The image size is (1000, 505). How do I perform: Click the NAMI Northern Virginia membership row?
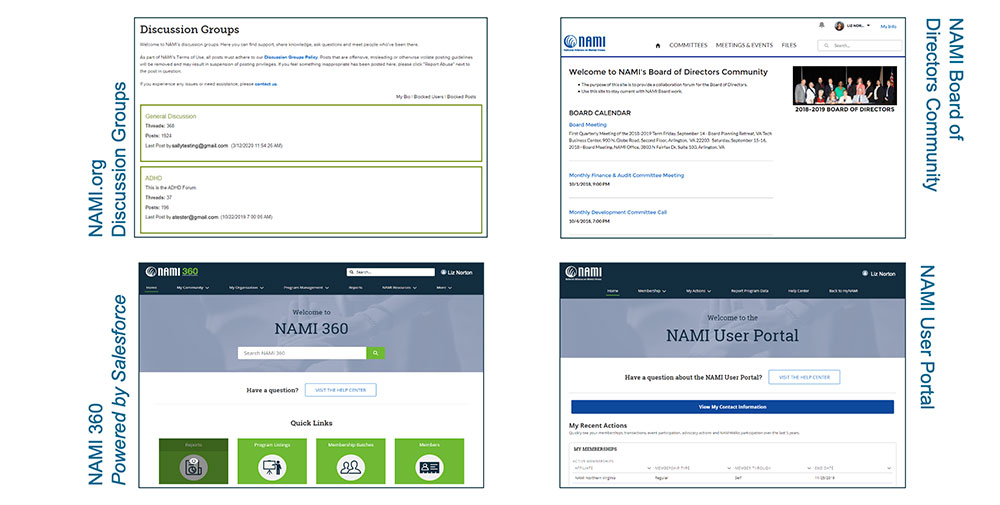pos(732,478)
